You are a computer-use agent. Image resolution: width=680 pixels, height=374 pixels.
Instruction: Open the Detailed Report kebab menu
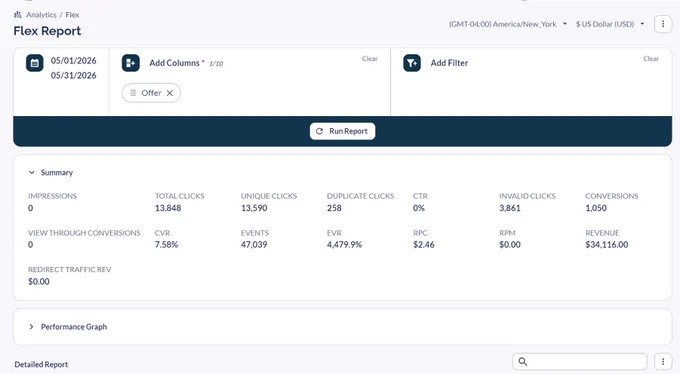point(663,361)
